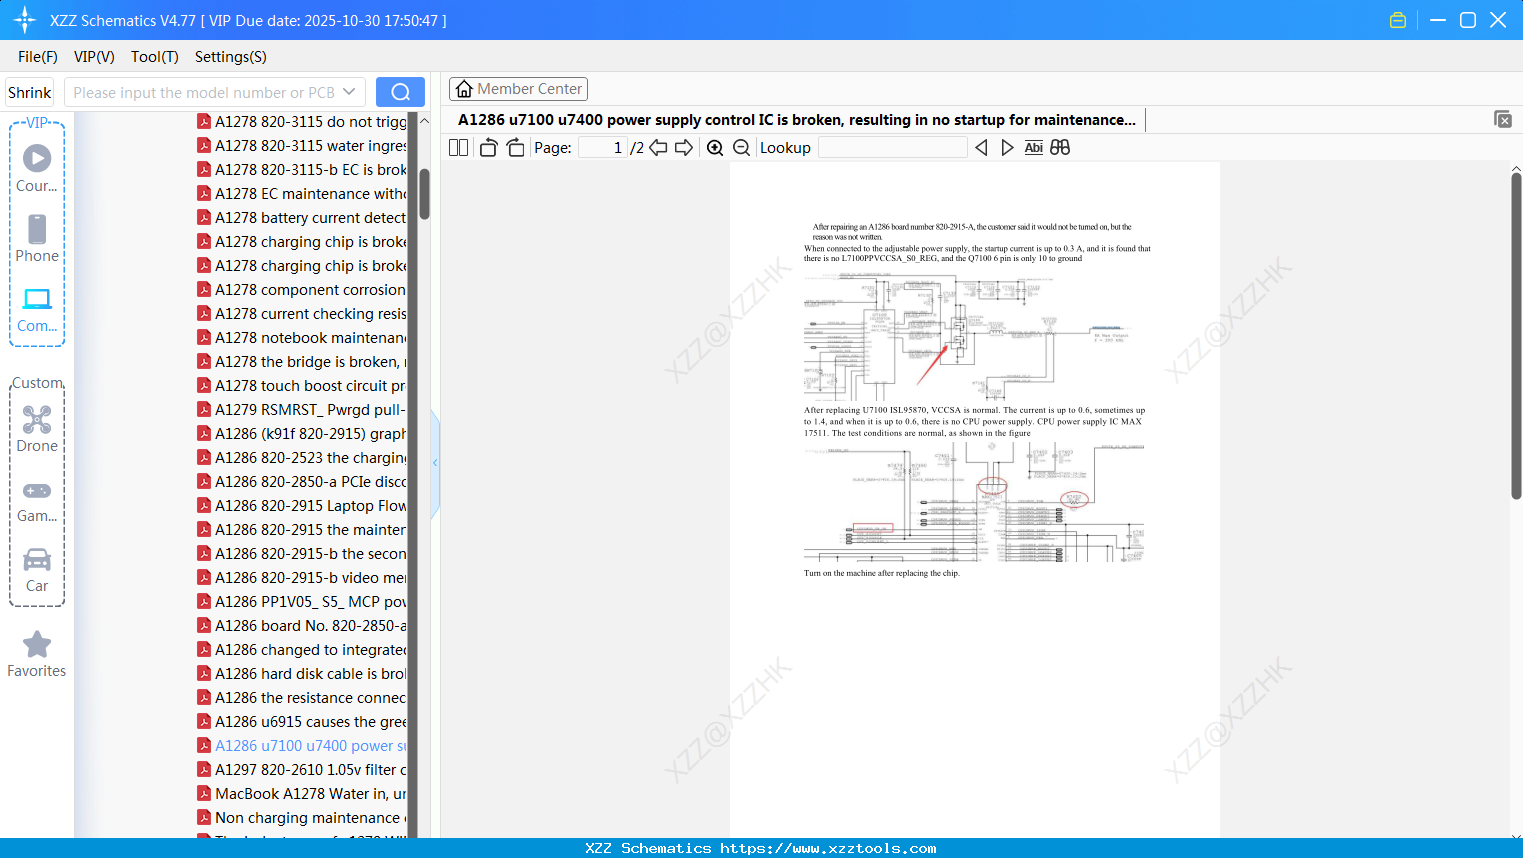The height and width of the screenshot is (858, 1523).
Task: Open 'A1278 820-3115 water ingres' file
Action: 301,145
